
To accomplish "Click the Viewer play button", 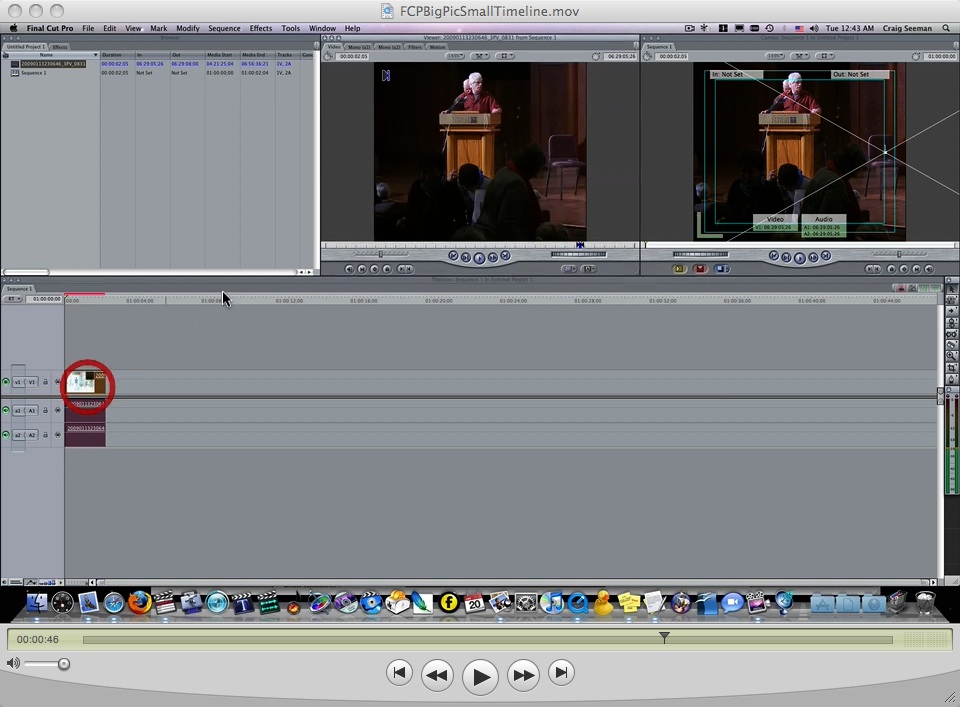I will pos(479,258).
